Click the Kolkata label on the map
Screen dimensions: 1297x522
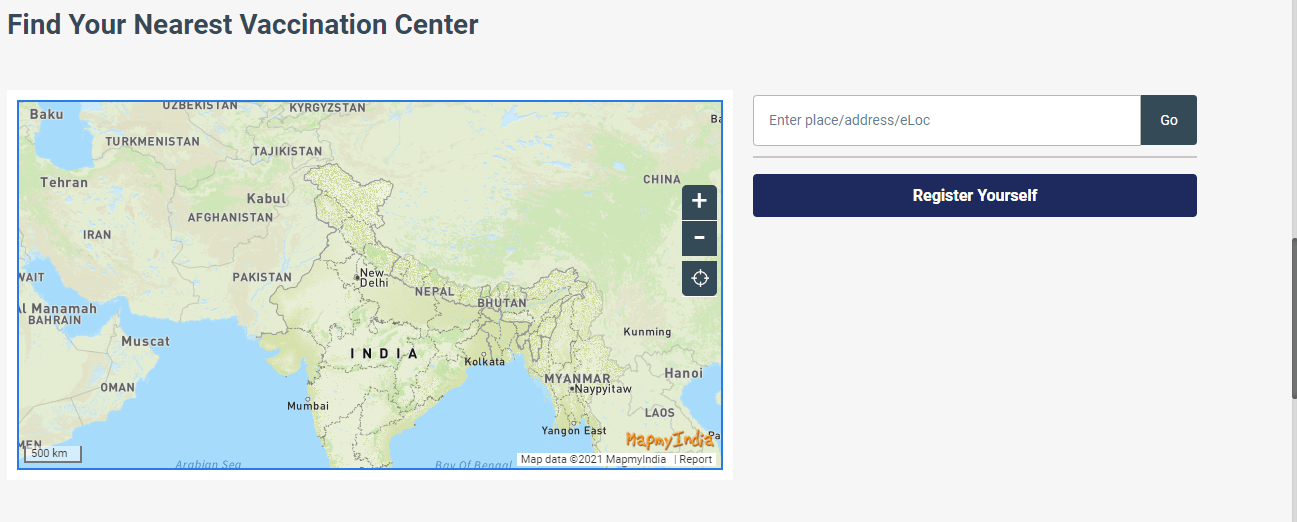485,361
